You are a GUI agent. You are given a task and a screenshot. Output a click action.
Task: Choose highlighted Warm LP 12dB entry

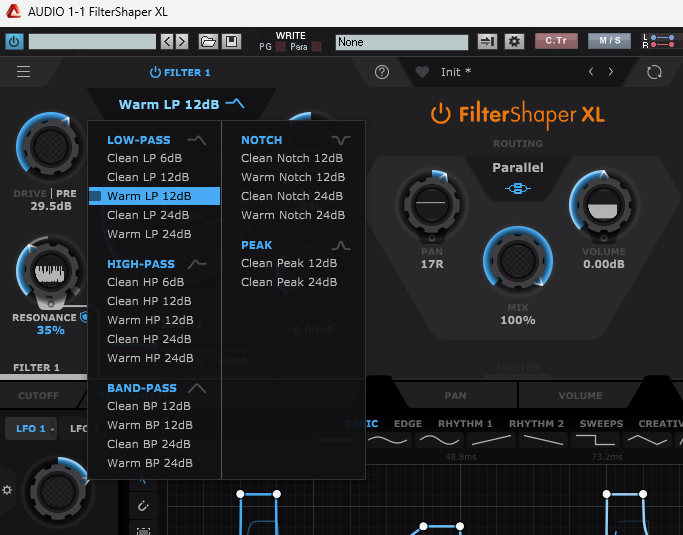point(154,196)
